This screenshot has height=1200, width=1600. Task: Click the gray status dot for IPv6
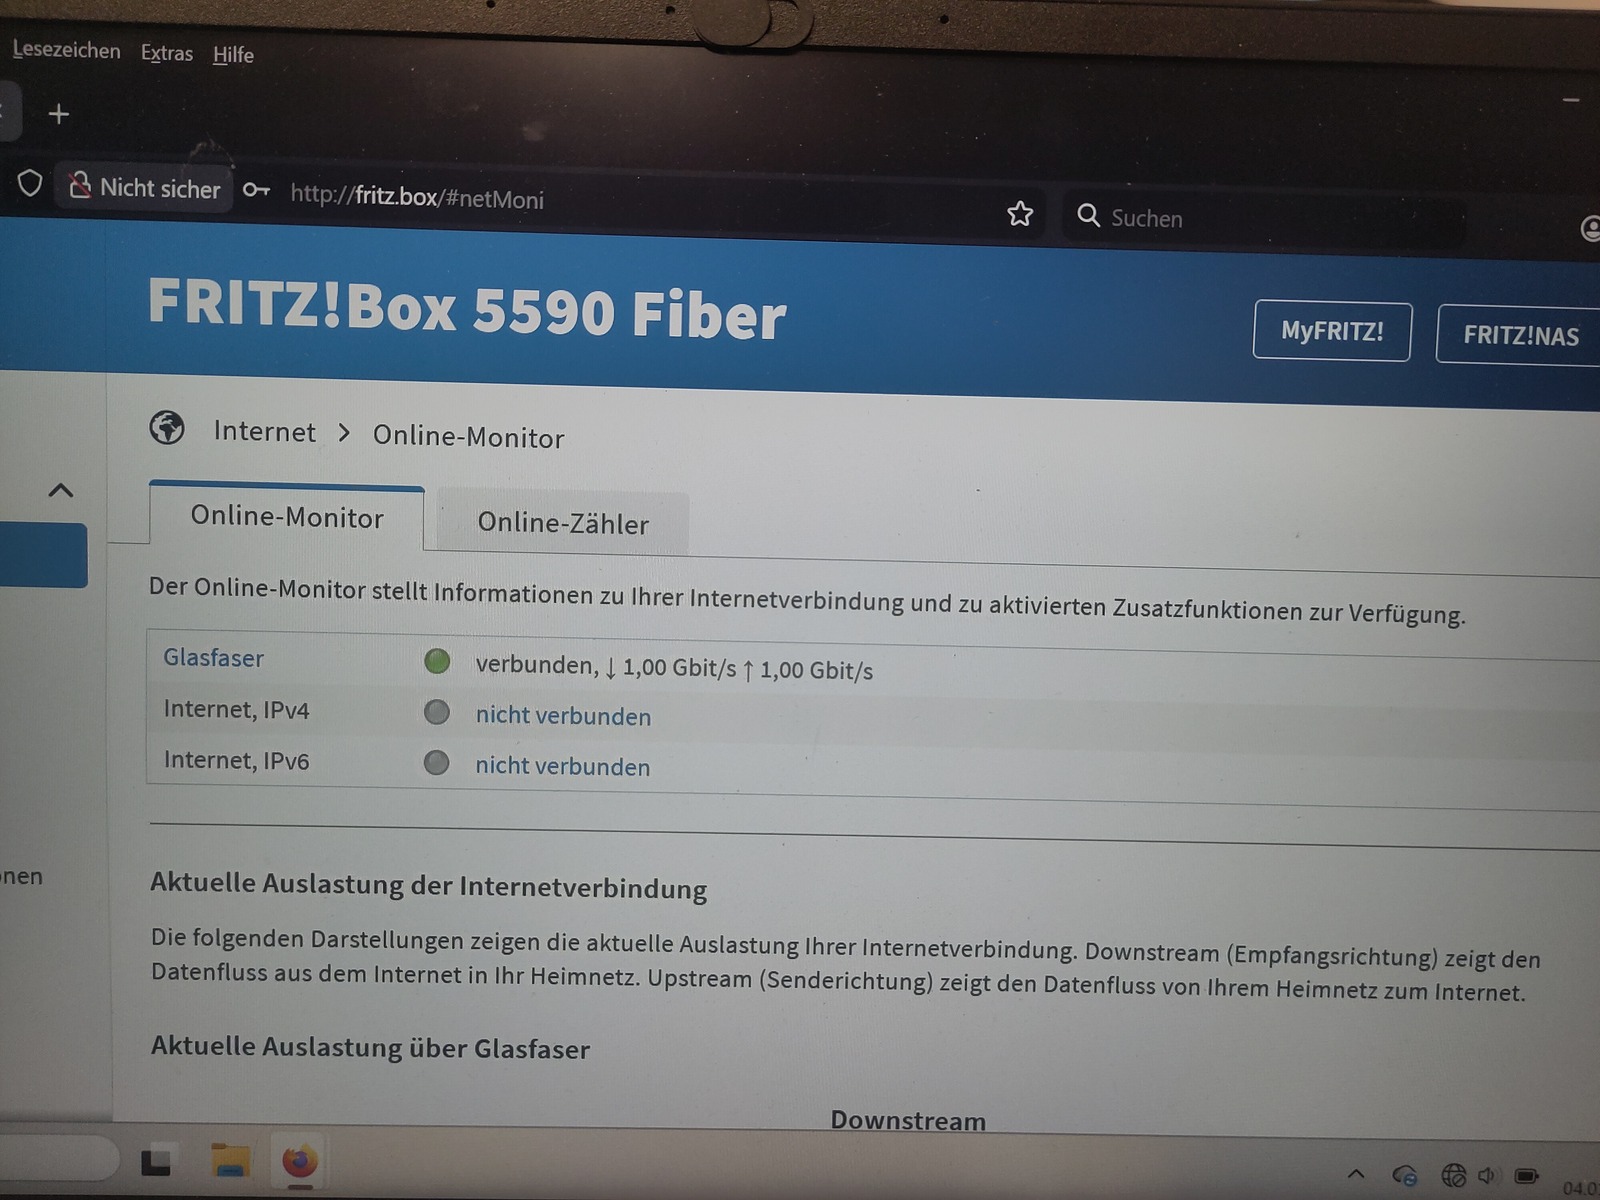[437, 763]
